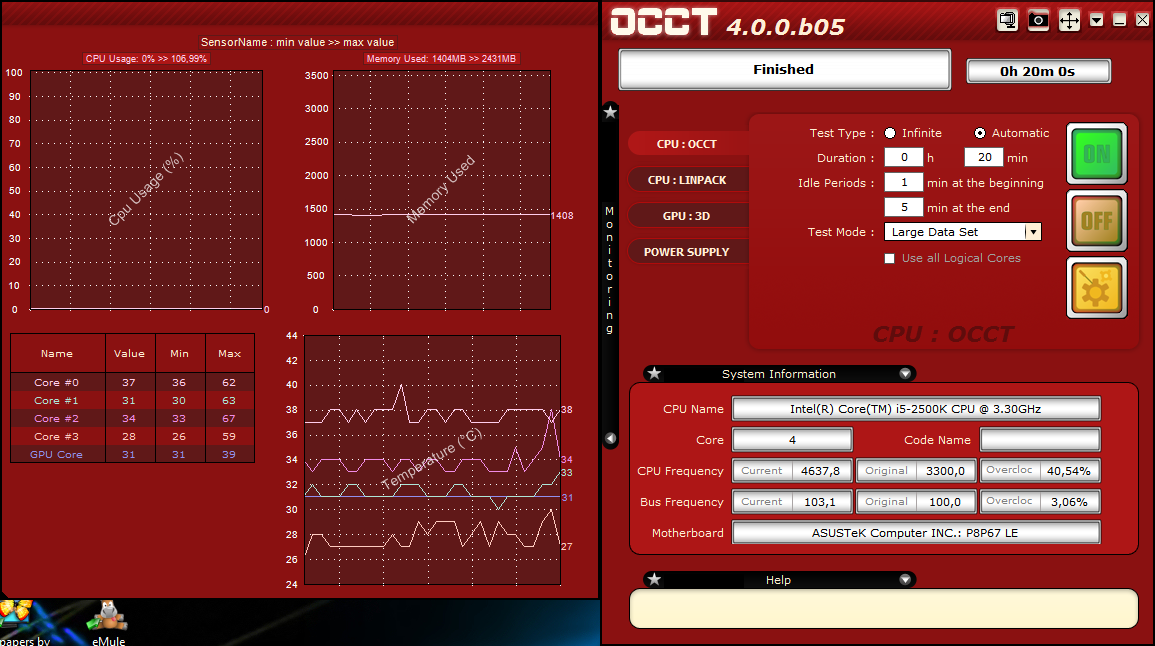
Task: Take a screenshot with the camera icon
Action: pos(1038,20)
